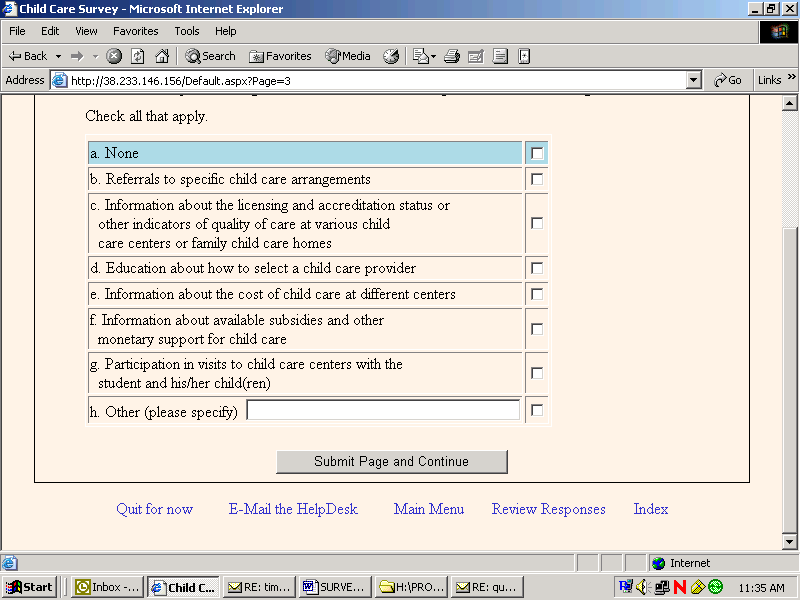Click the 'Other (please specify)' text field

(x=383, y=410)
